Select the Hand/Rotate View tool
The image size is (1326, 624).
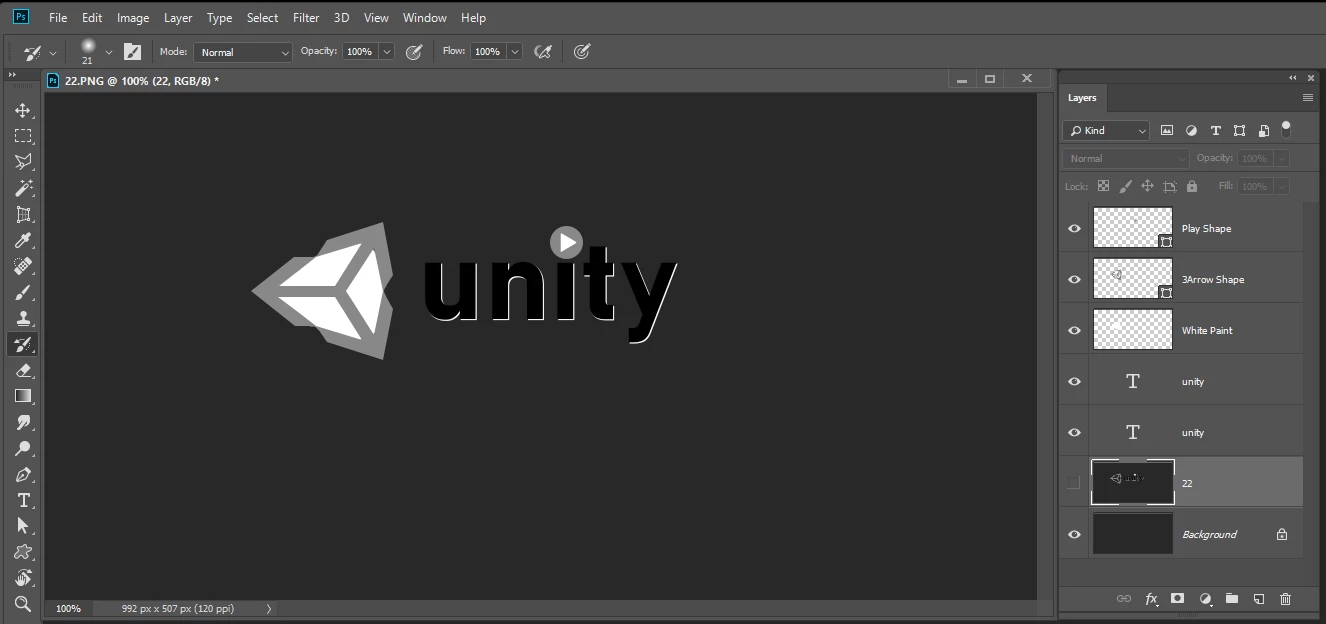[x=23, y=578]
